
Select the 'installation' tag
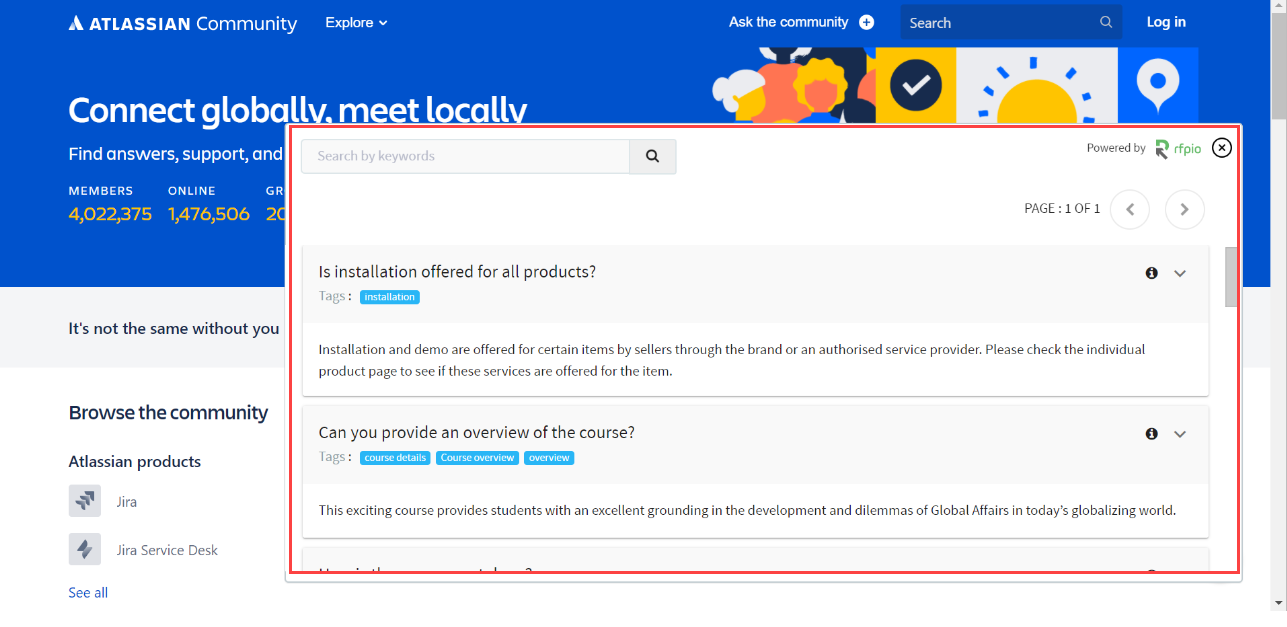point(390,297)
